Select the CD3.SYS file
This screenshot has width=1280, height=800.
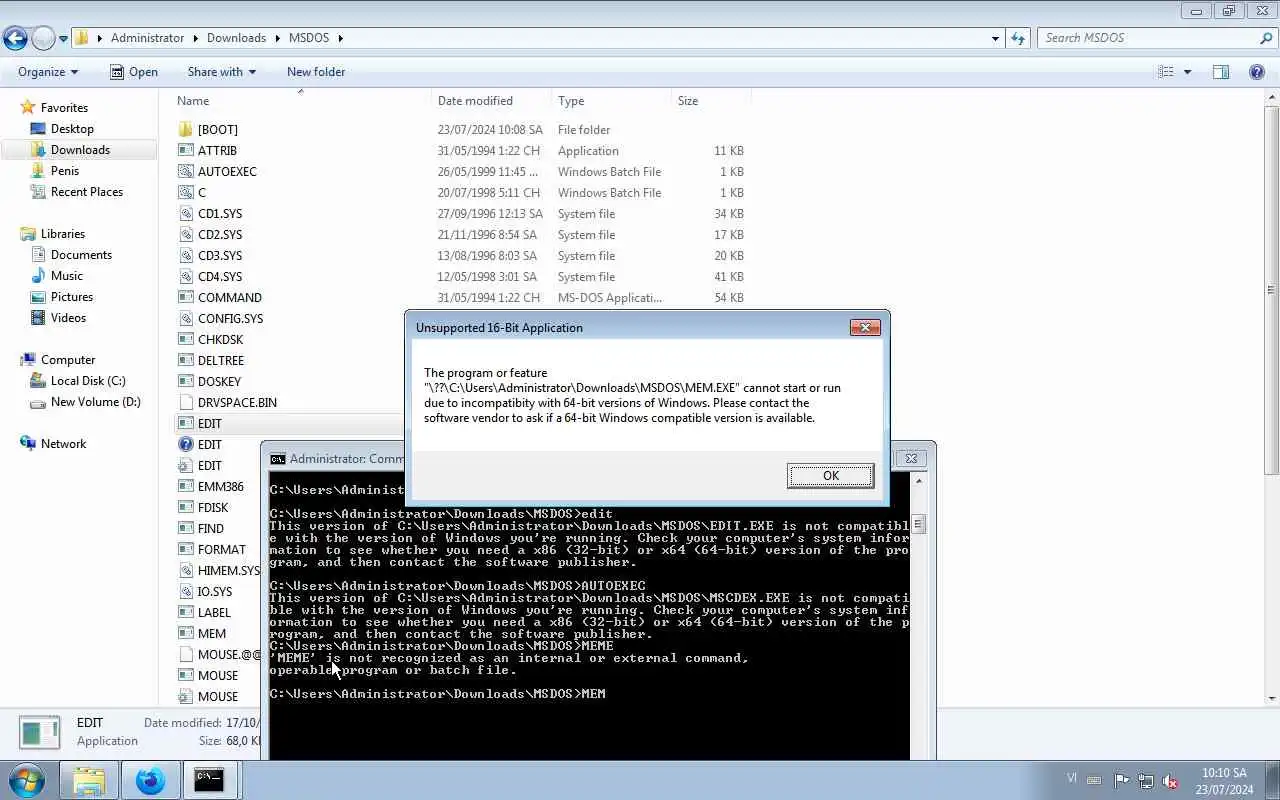(x=219, y=256)
